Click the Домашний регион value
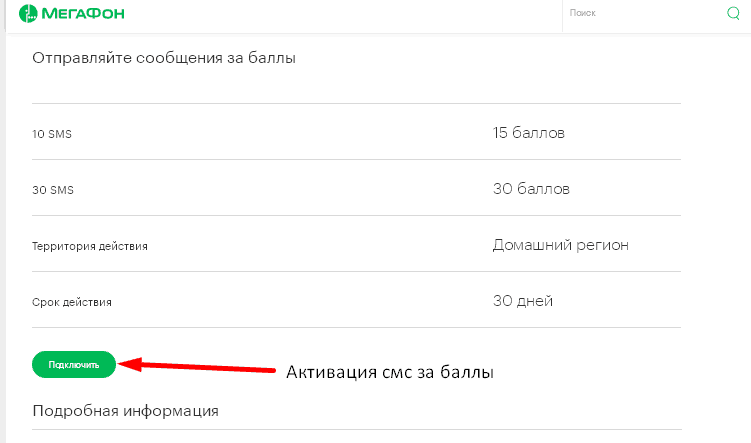 (x=561, y=244)
